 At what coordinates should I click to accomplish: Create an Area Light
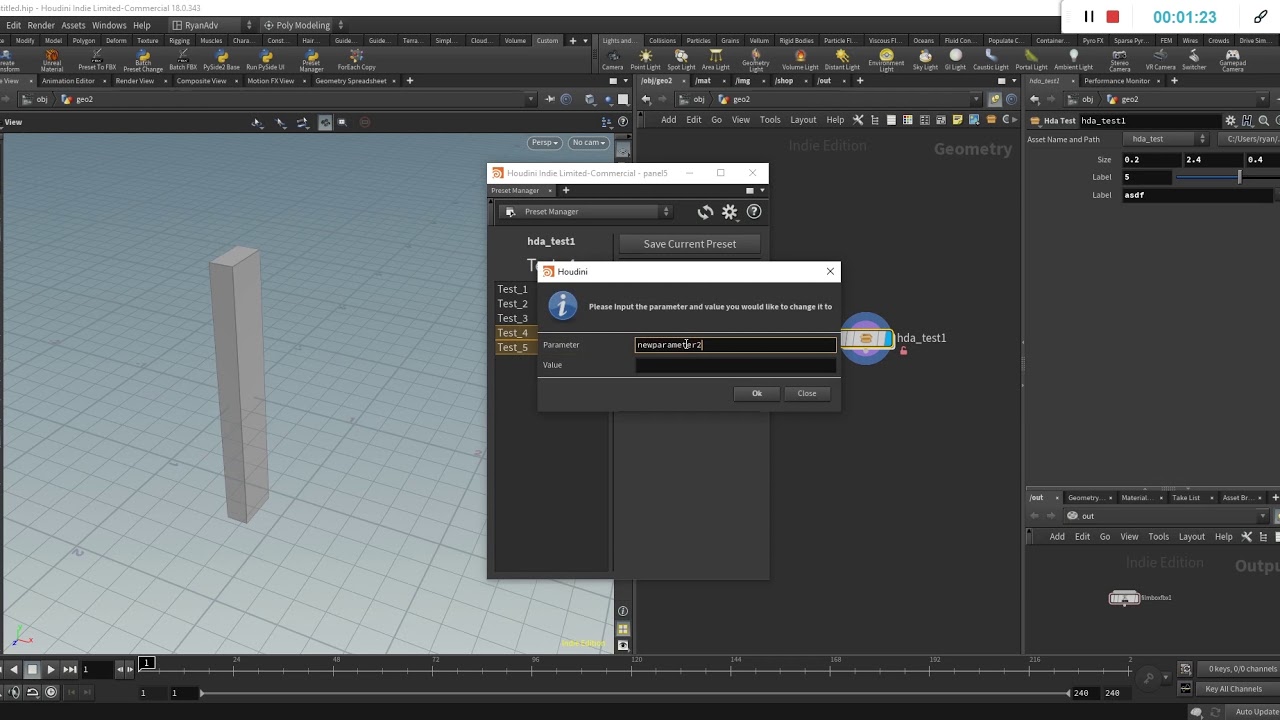(x=715, y=60)
